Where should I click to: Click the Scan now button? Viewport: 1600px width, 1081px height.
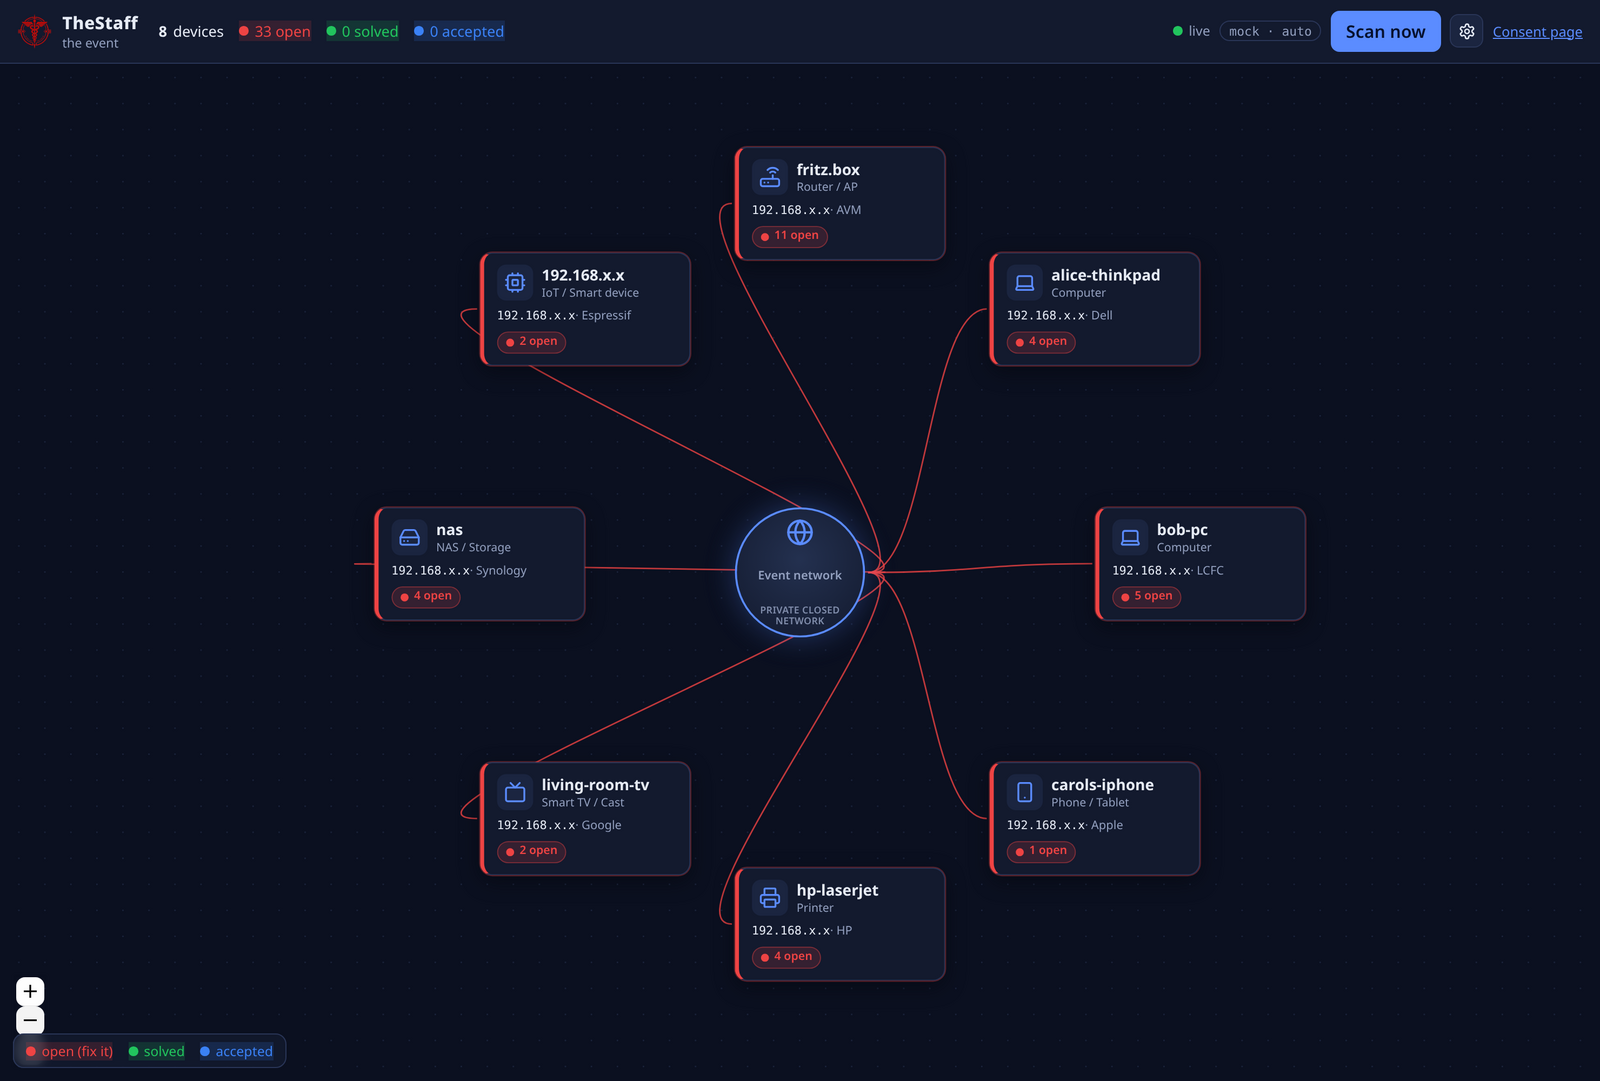click(1385, 31)
